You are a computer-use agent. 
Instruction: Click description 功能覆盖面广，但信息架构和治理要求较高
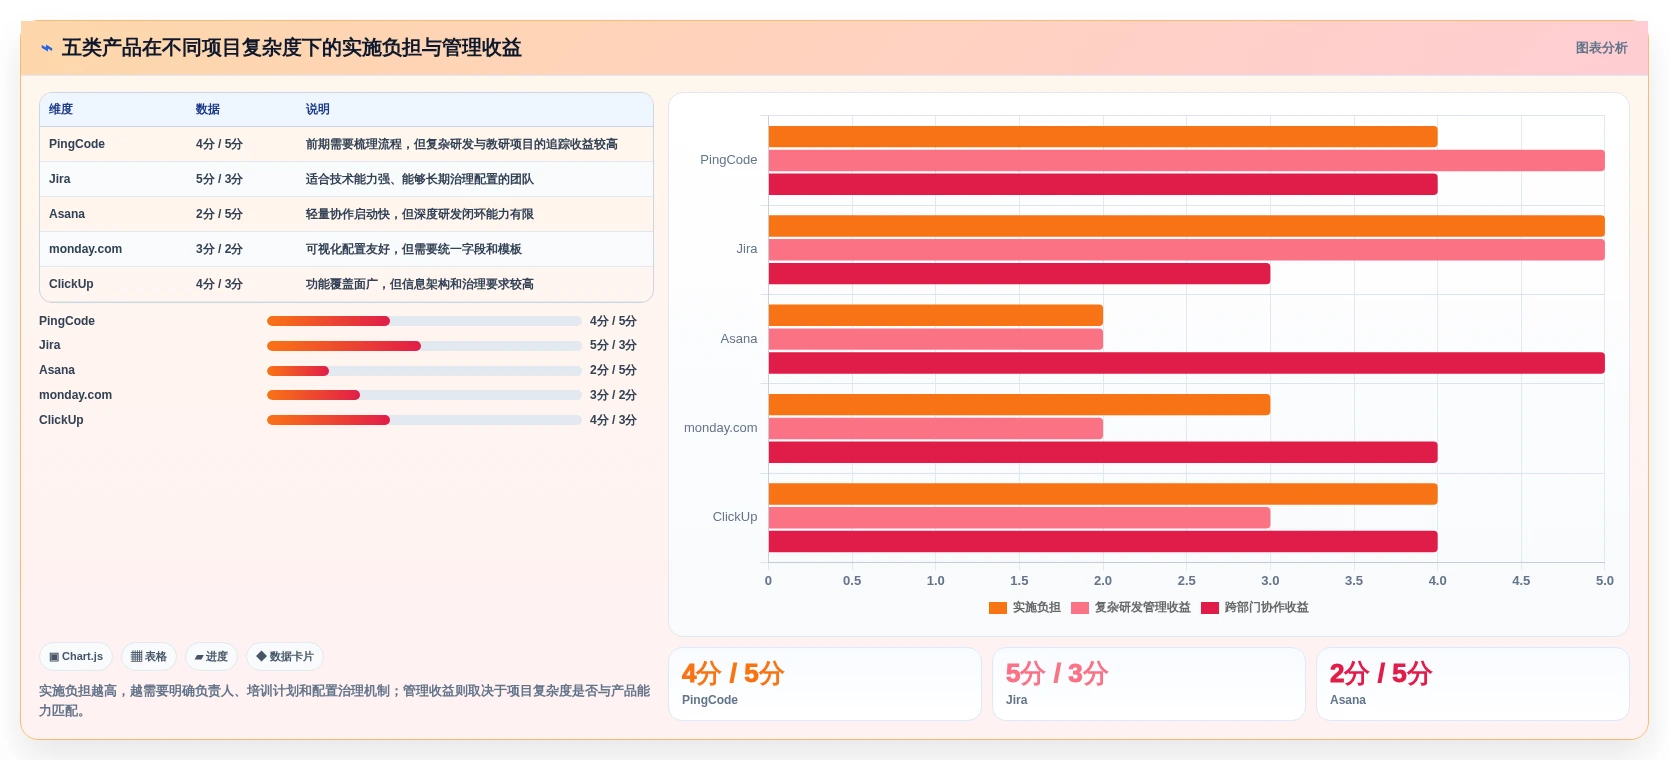pyautogui.click(x=420, y=284)
